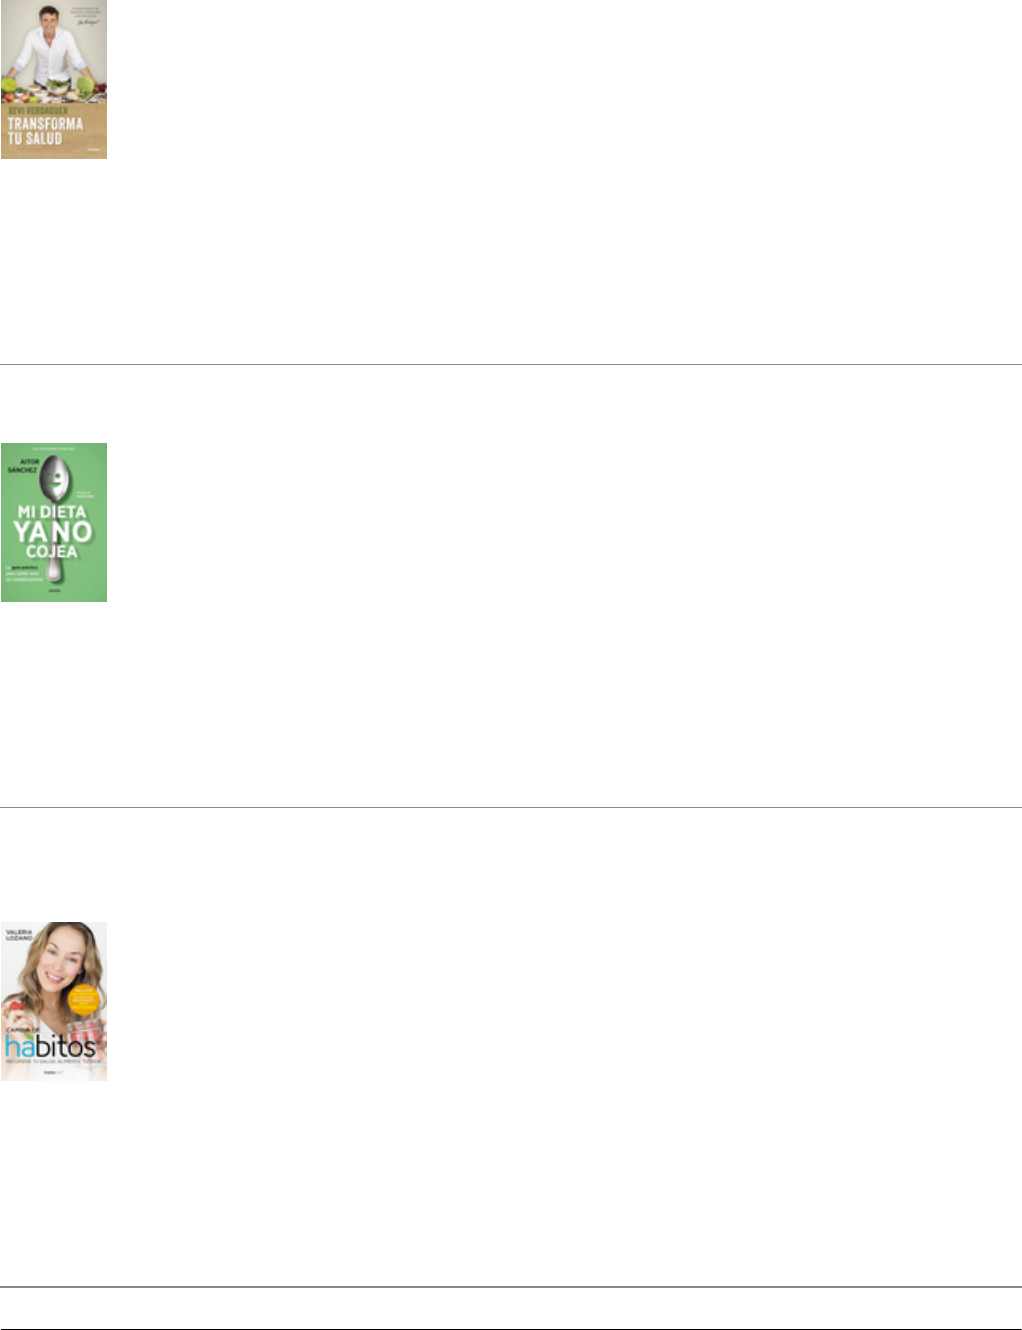
Task: Click Valeria Lozano name on third cover
Action: (20, 933)
